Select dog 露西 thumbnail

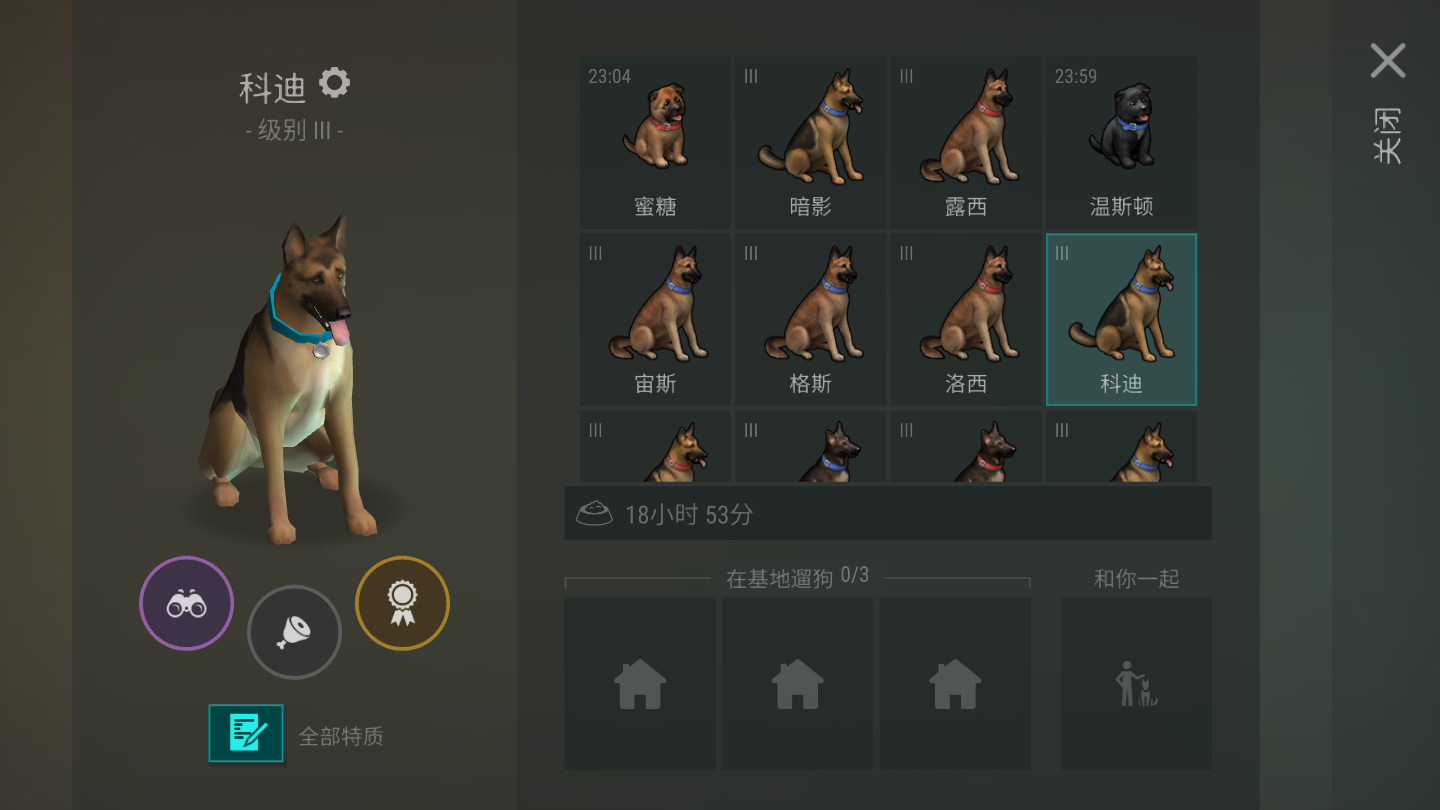966,142
